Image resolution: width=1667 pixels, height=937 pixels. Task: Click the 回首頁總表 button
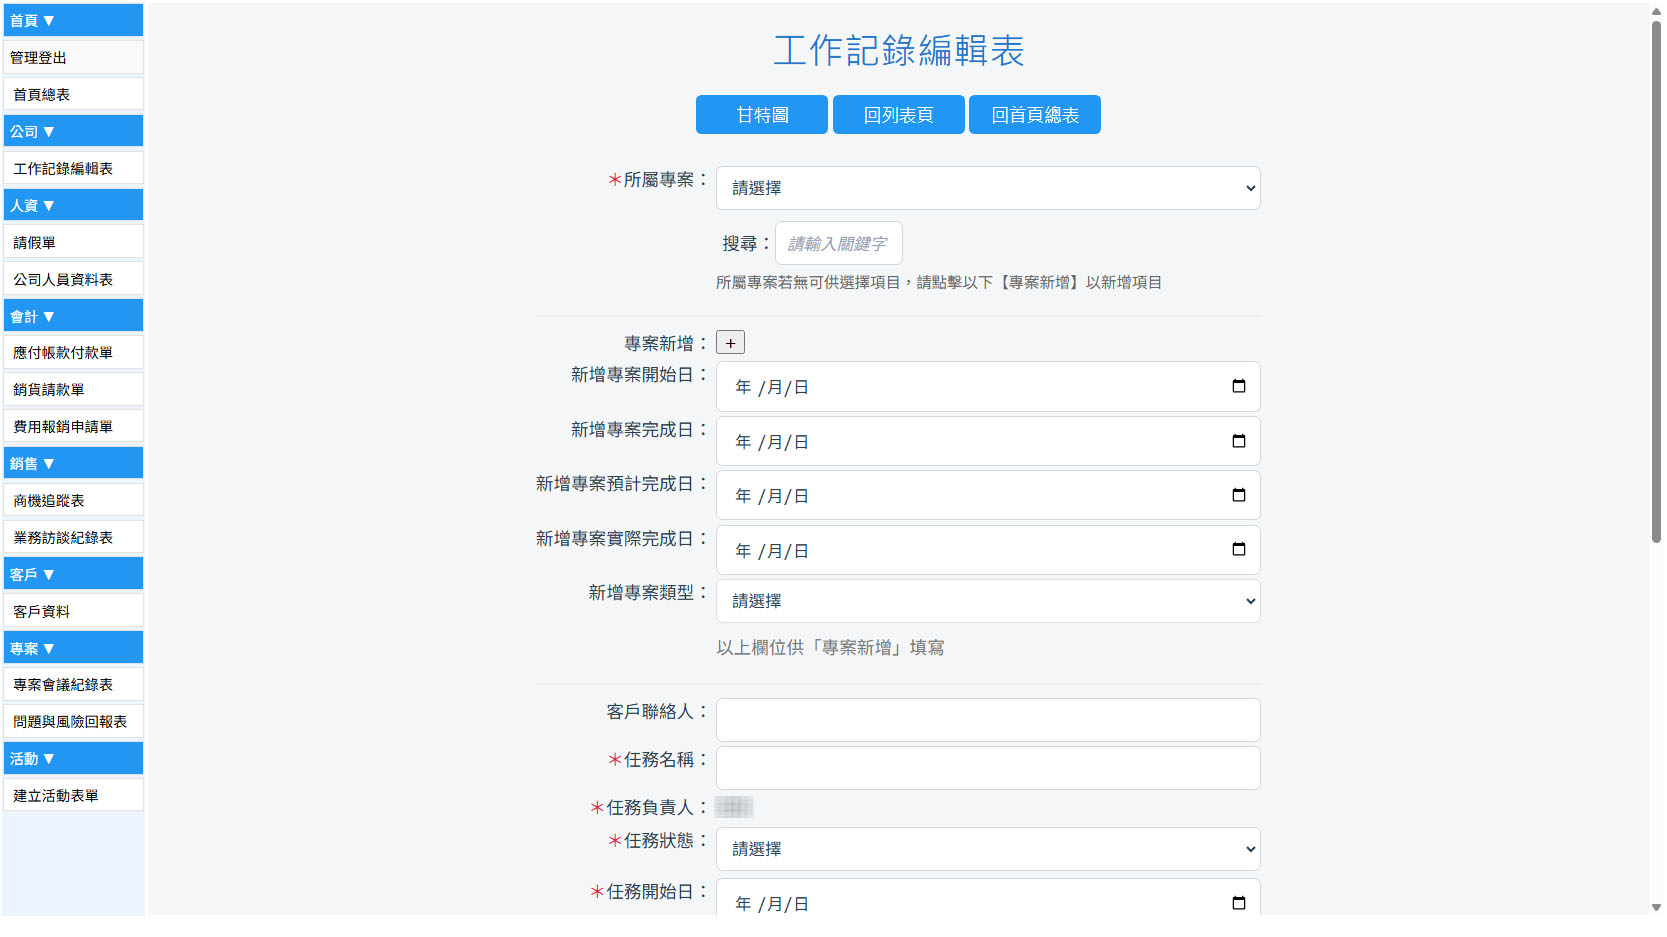1035,115
